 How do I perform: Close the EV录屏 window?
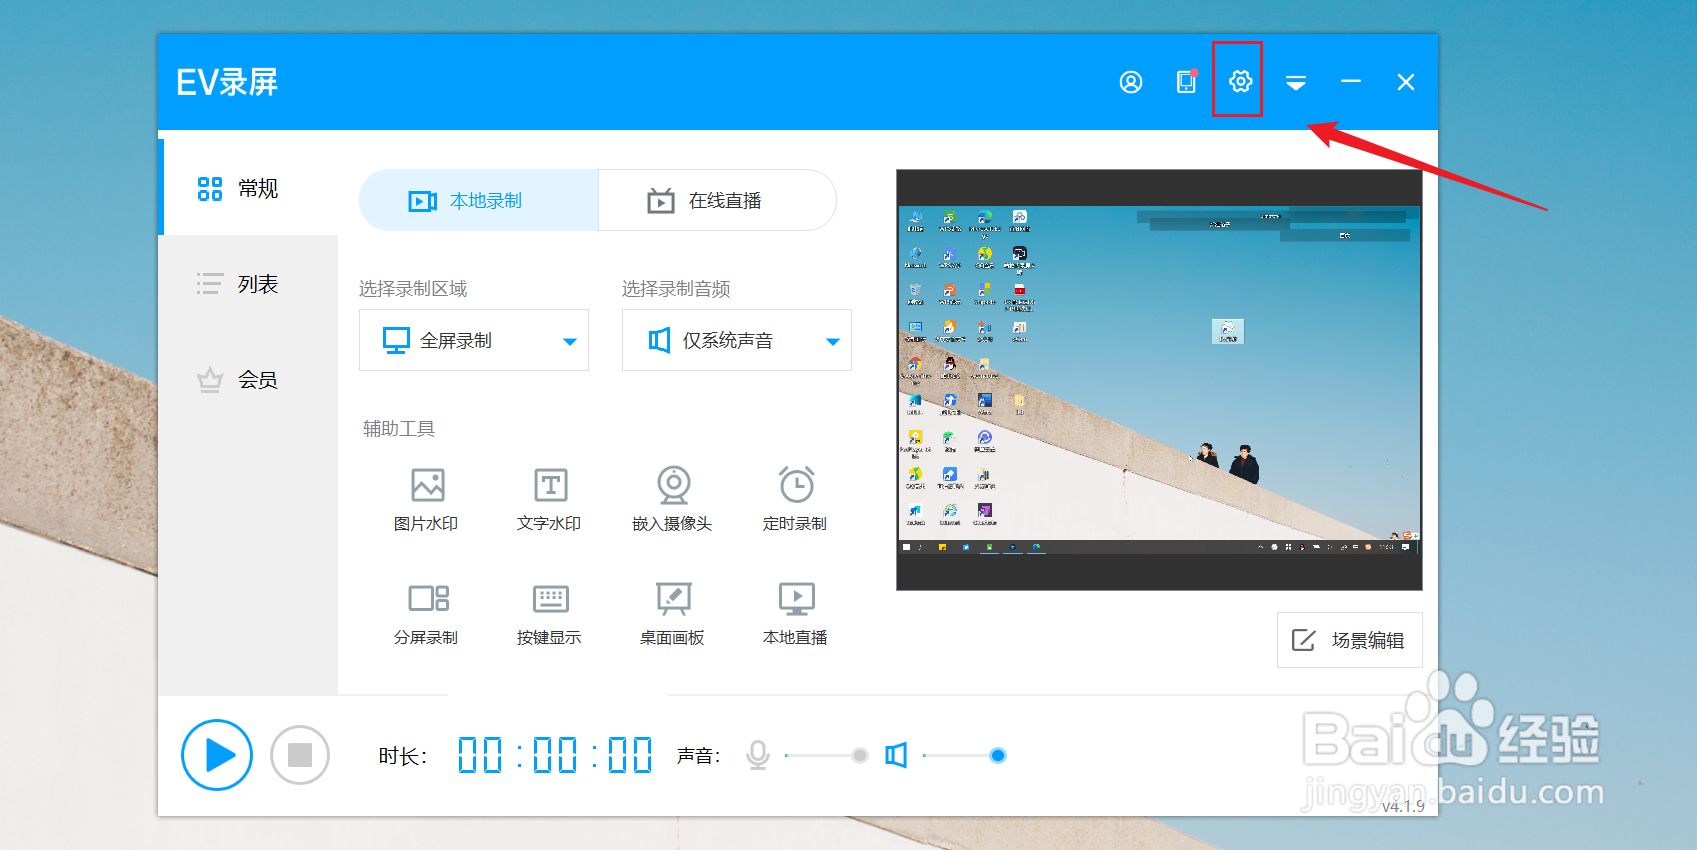point(1406,82)
